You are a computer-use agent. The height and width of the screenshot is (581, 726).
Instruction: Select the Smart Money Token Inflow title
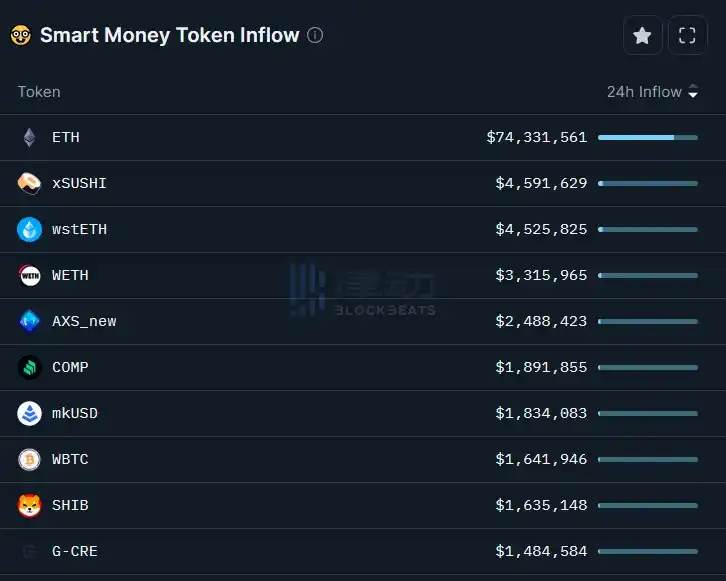coord(169,35)
